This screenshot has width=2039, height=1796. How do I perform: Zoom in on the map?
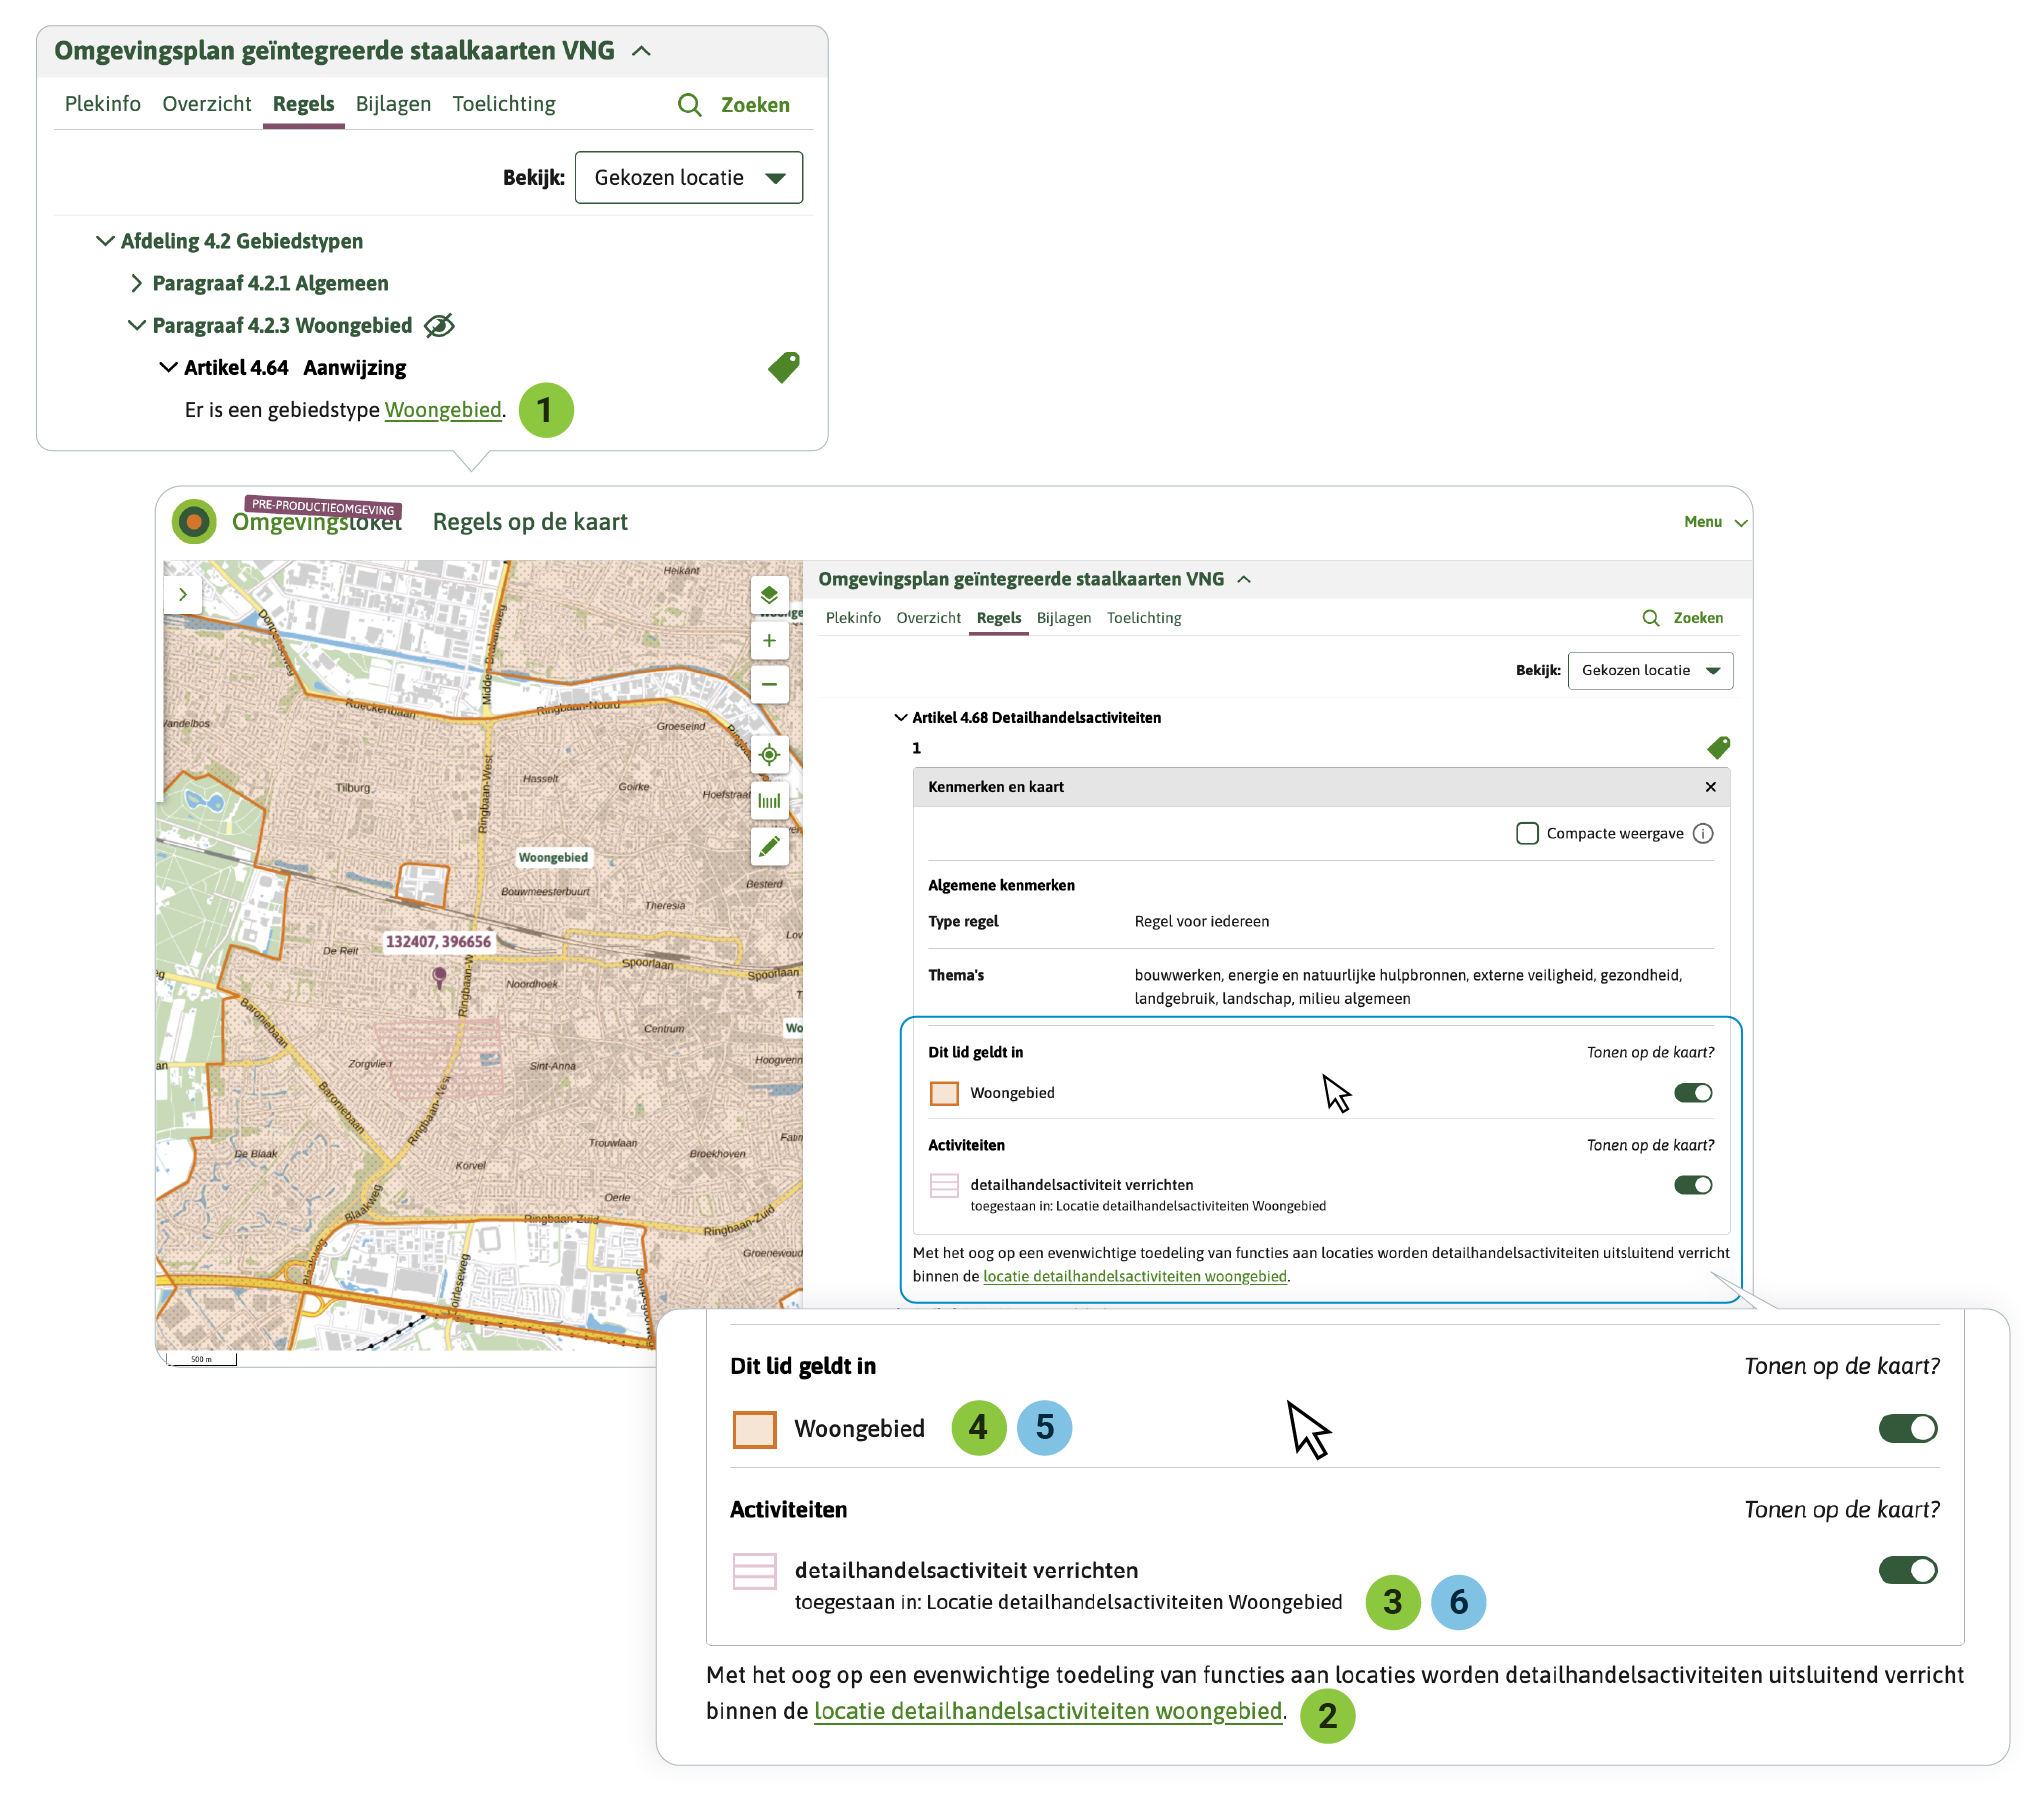(769, 641)
